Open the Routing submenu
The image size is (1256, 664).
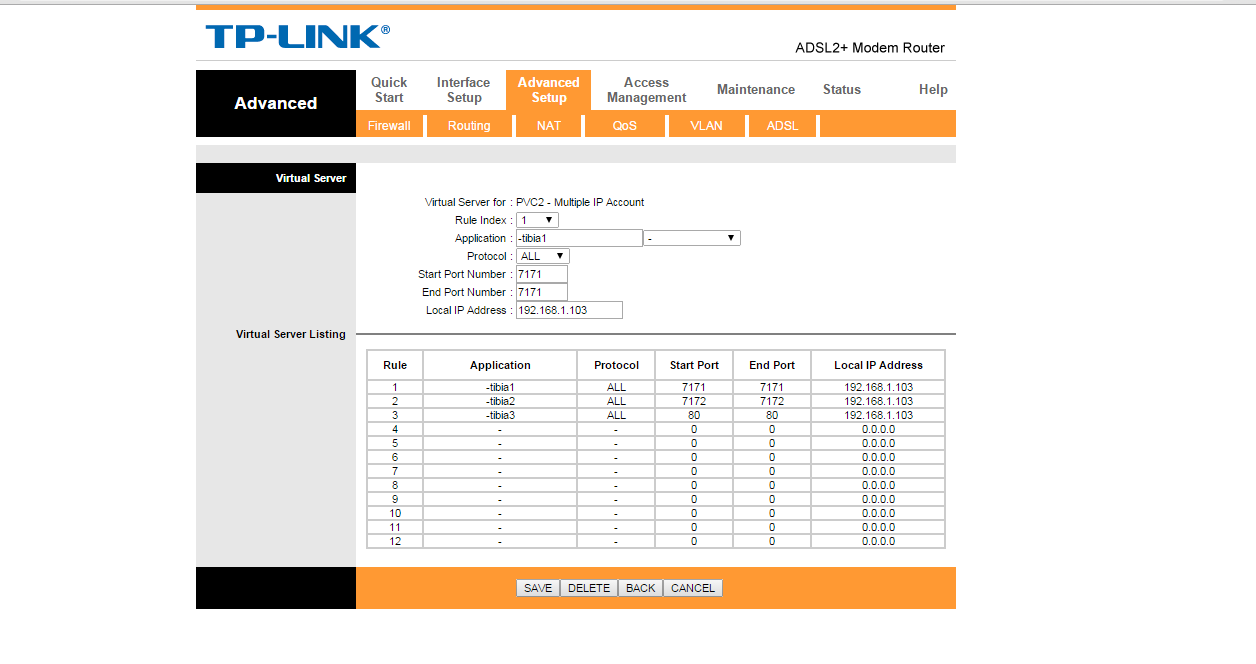469,126
